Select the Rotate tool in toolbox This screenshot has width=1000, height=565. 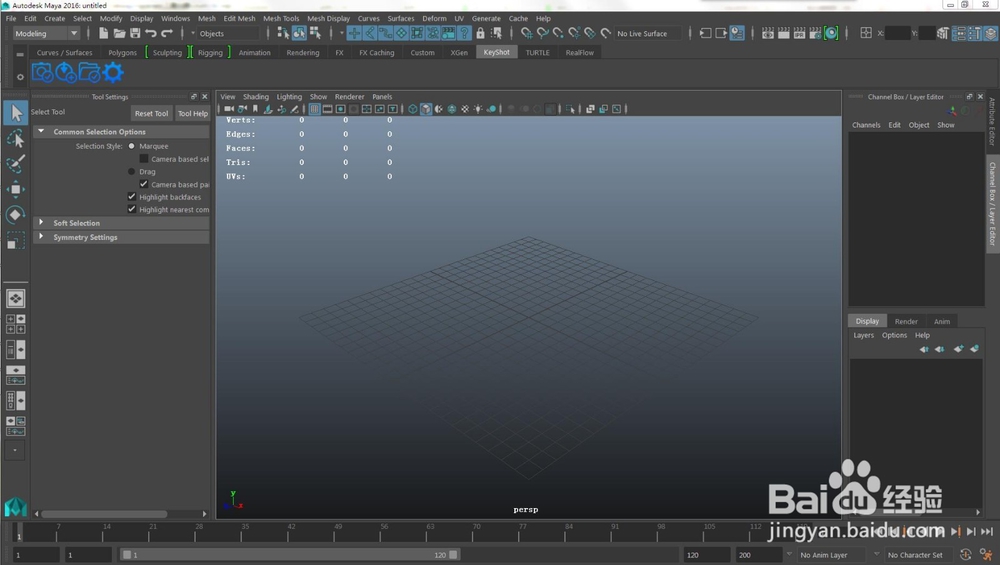15,215
